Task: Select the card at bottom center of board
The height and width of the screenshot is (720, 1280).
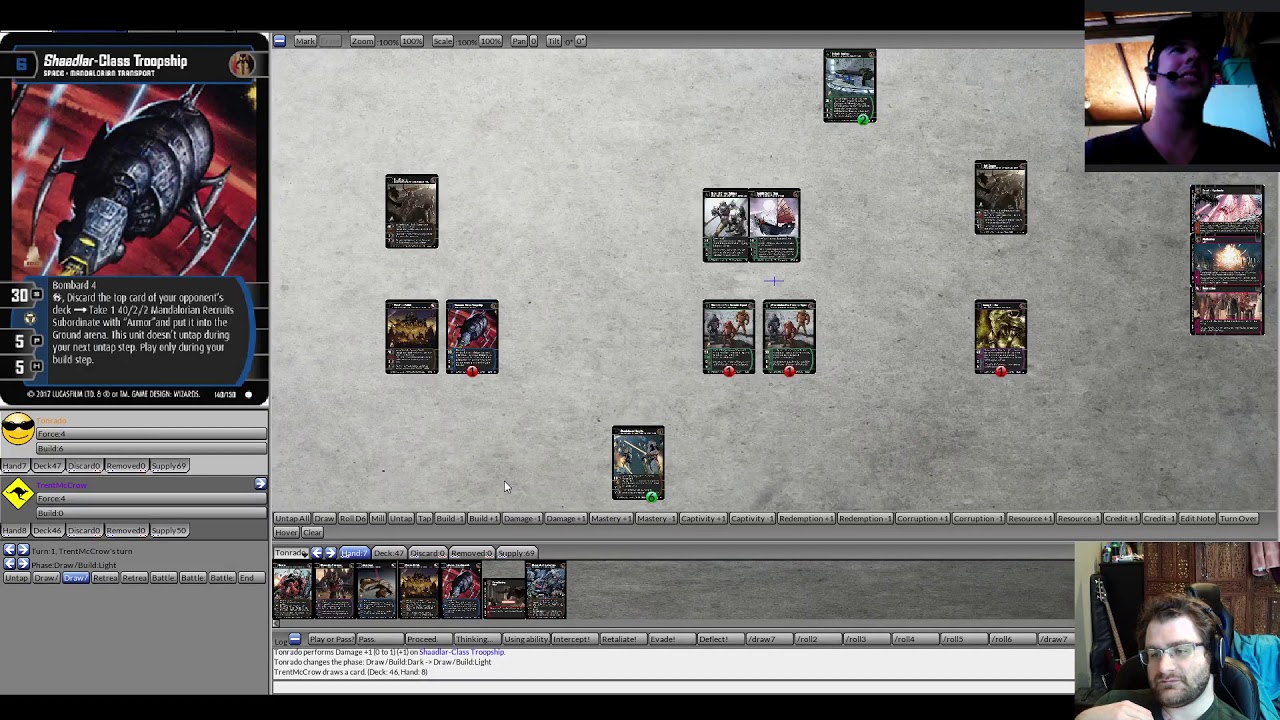Action: click(x=638, y=463)
